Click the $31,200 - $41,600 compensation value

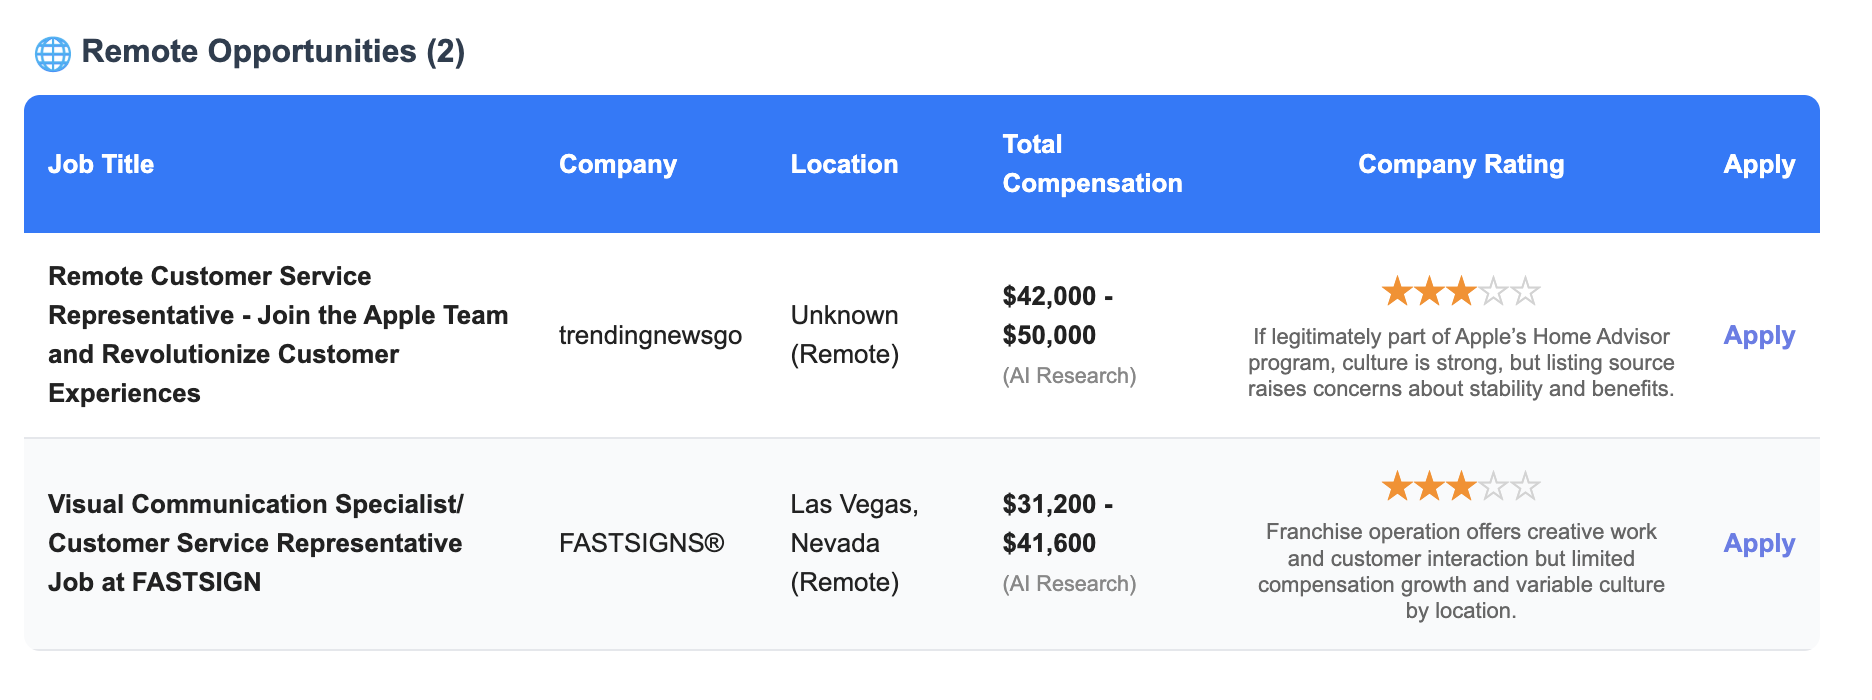(x=1058, y=523)
